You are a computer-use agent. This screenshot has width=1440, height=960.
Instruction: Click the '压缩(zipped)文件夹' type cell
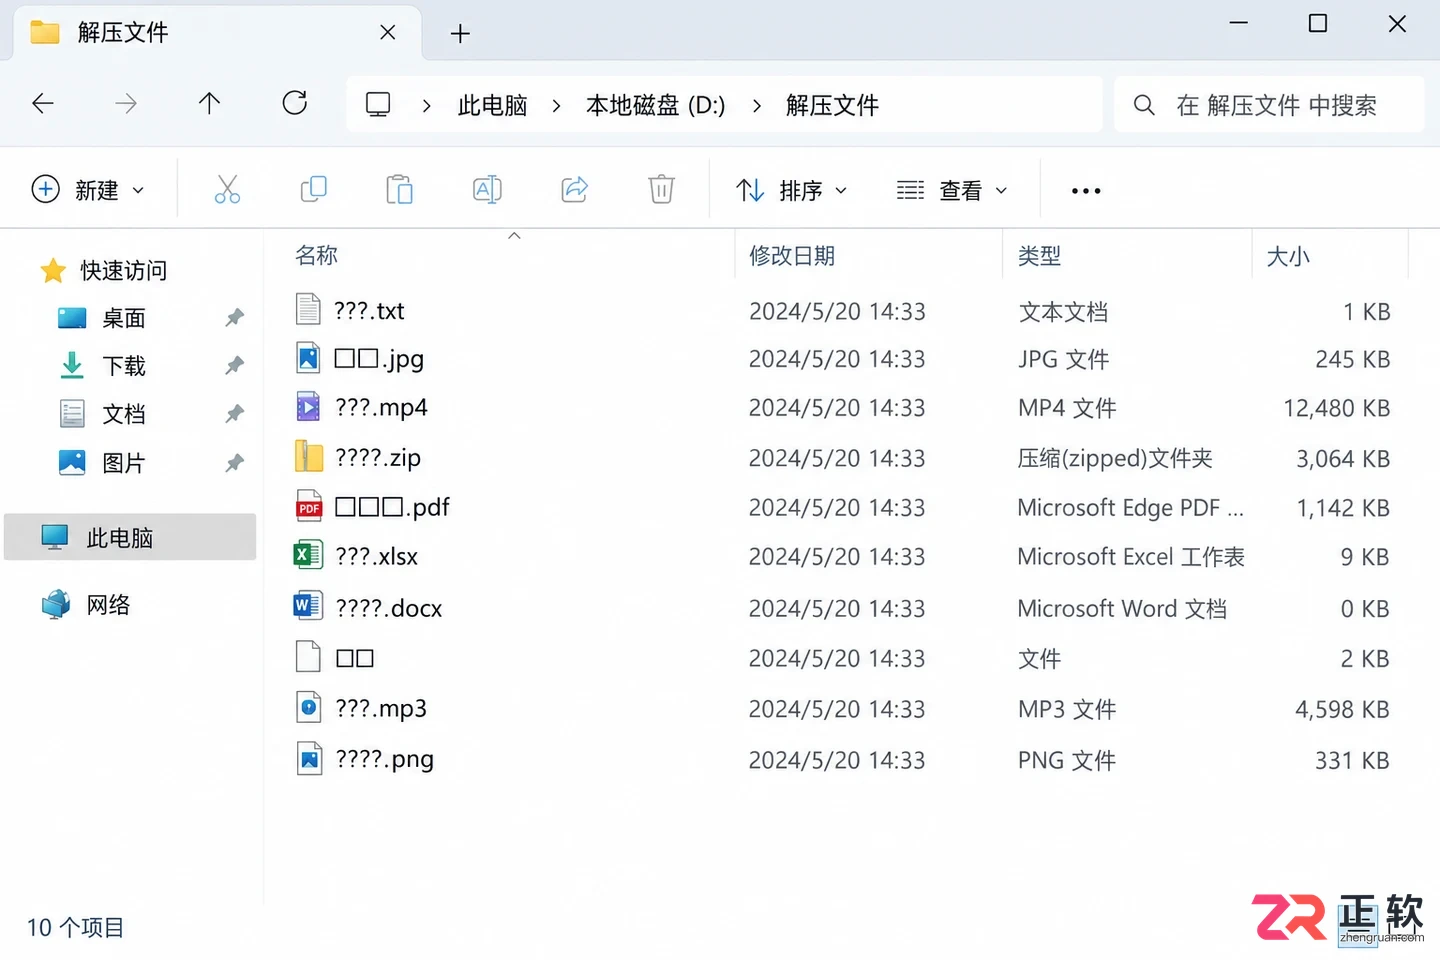1115,458
